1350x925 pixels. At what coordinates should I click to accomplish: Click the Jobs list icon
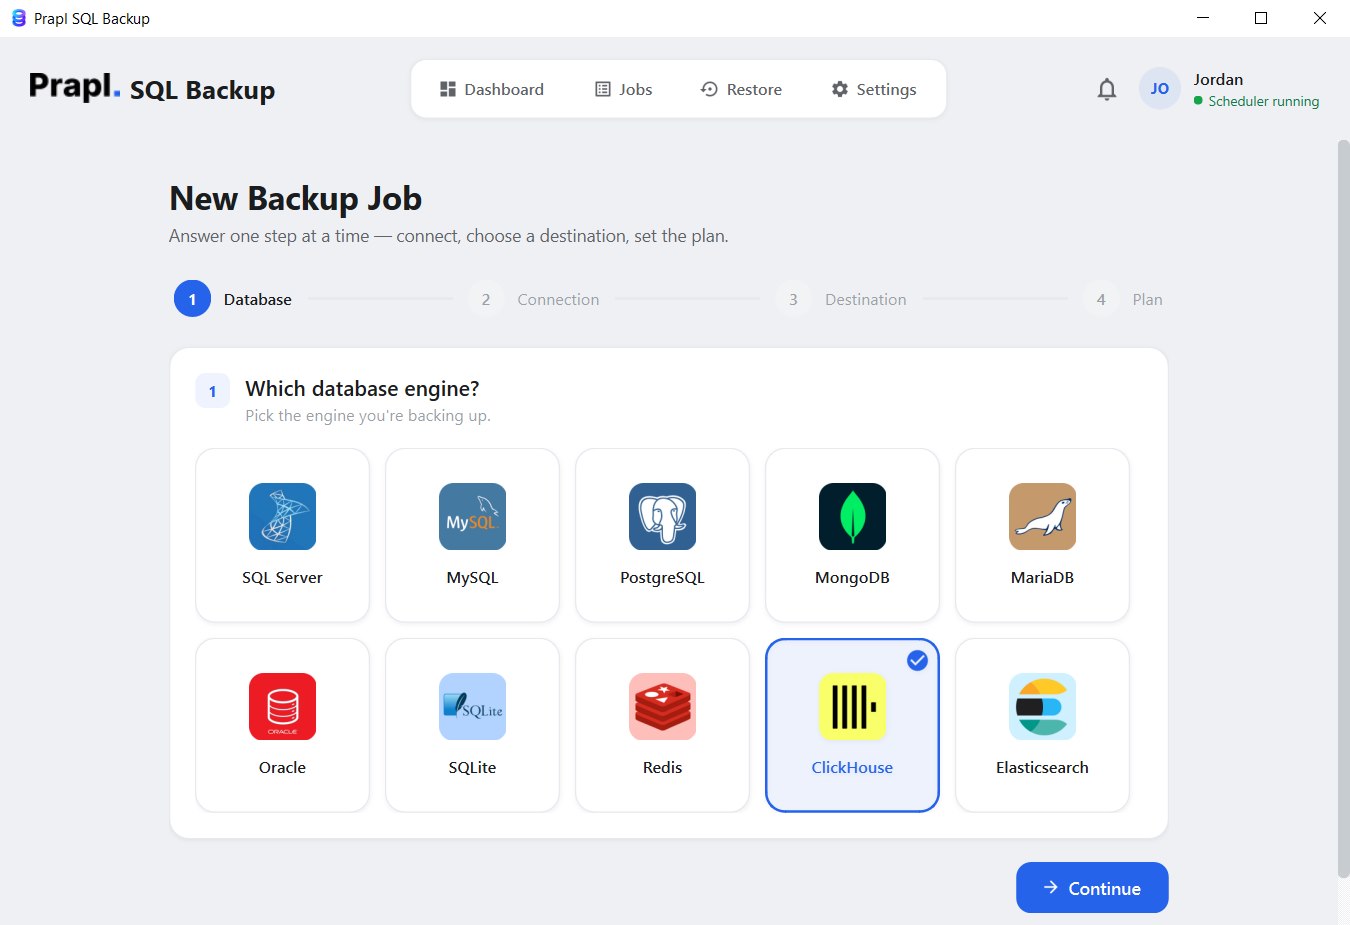point(602,89)
